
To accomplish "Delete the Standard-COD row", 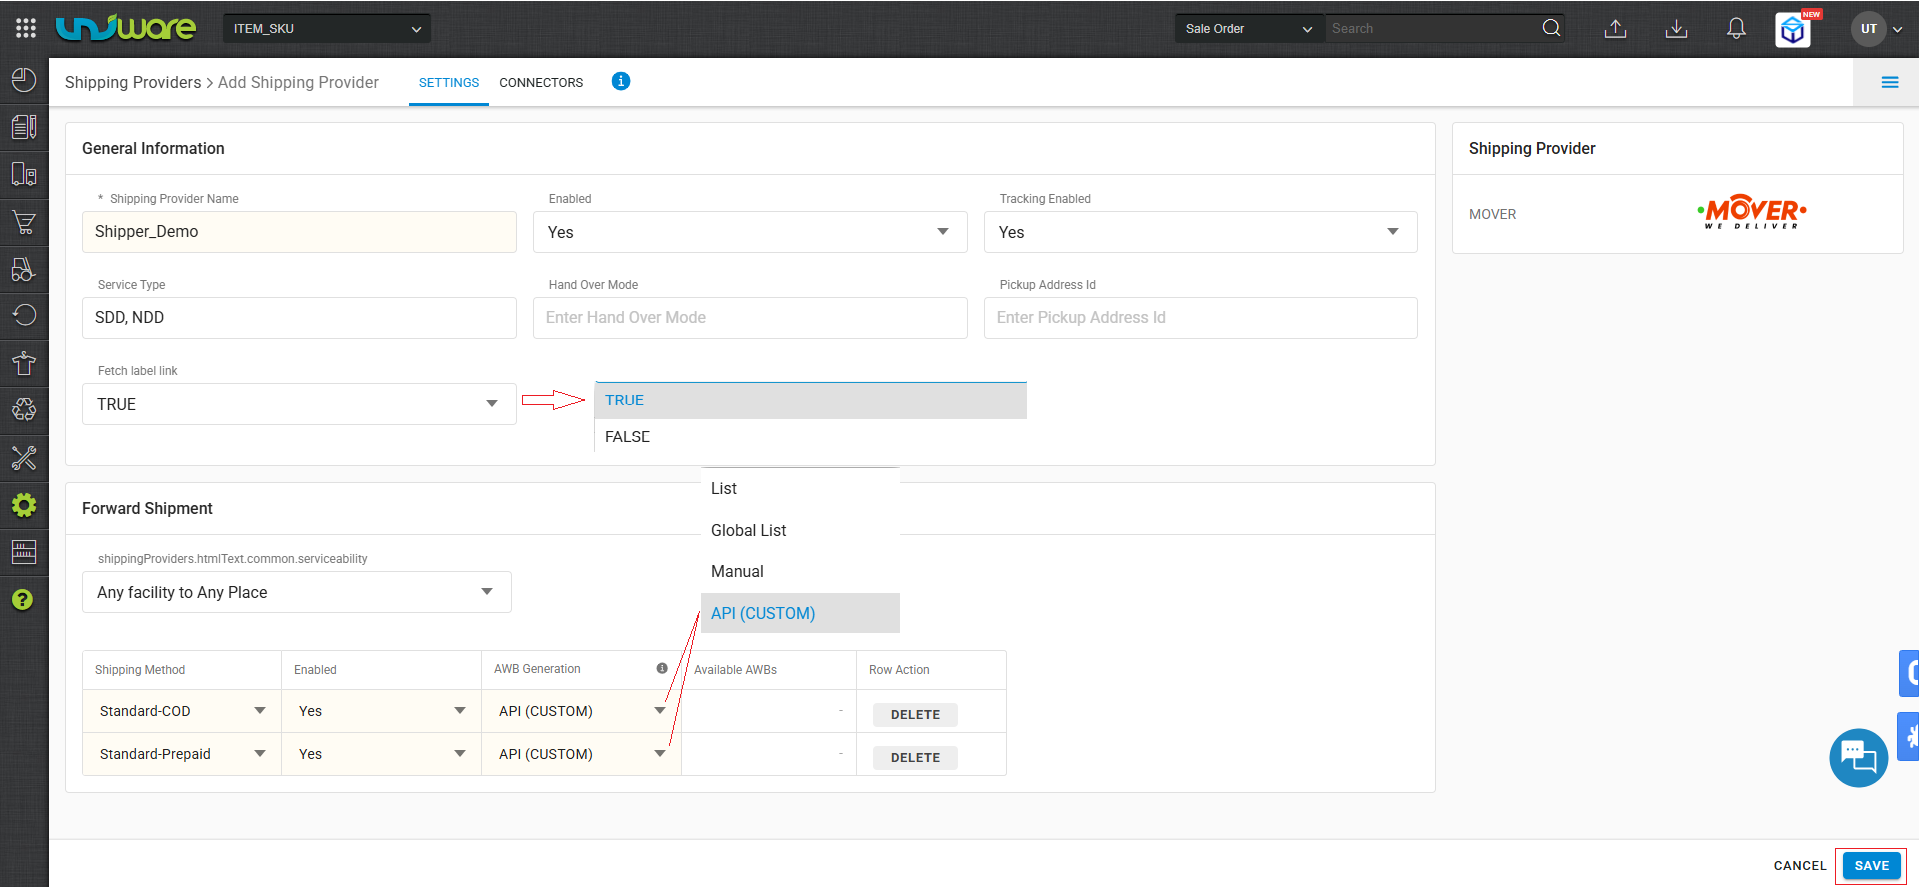I will [x=915, y=714].
